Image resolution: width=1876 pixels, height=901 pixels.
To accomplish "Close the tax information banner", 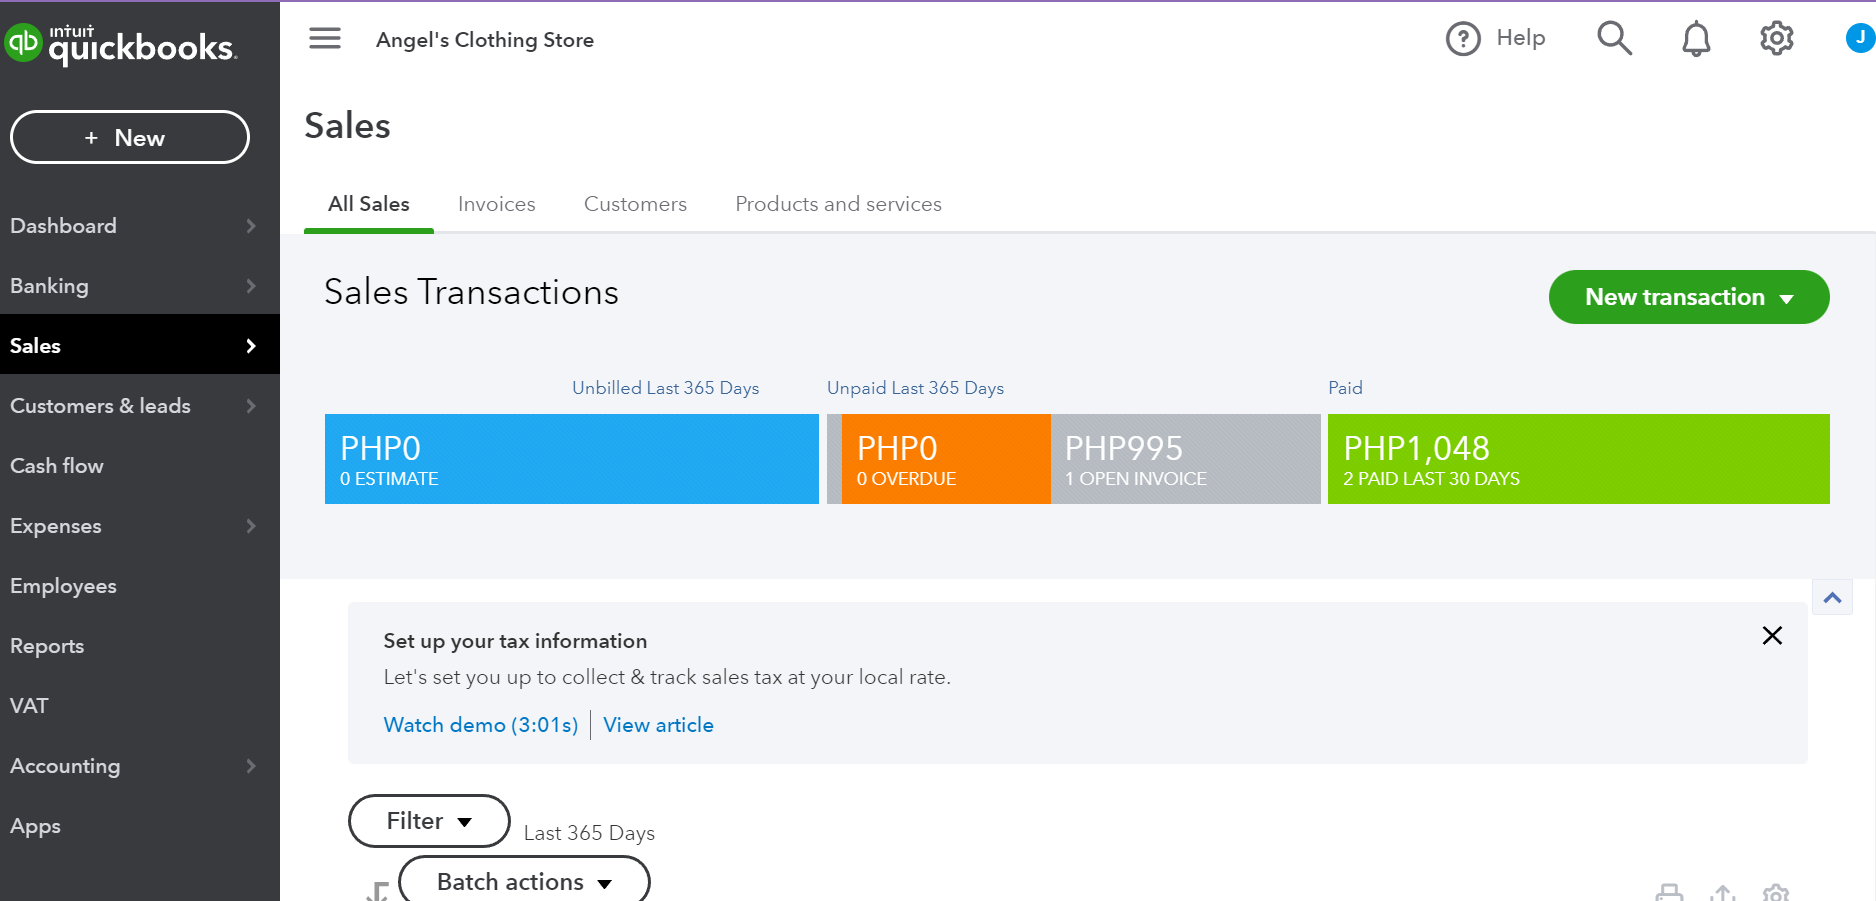I will 1772,636.
